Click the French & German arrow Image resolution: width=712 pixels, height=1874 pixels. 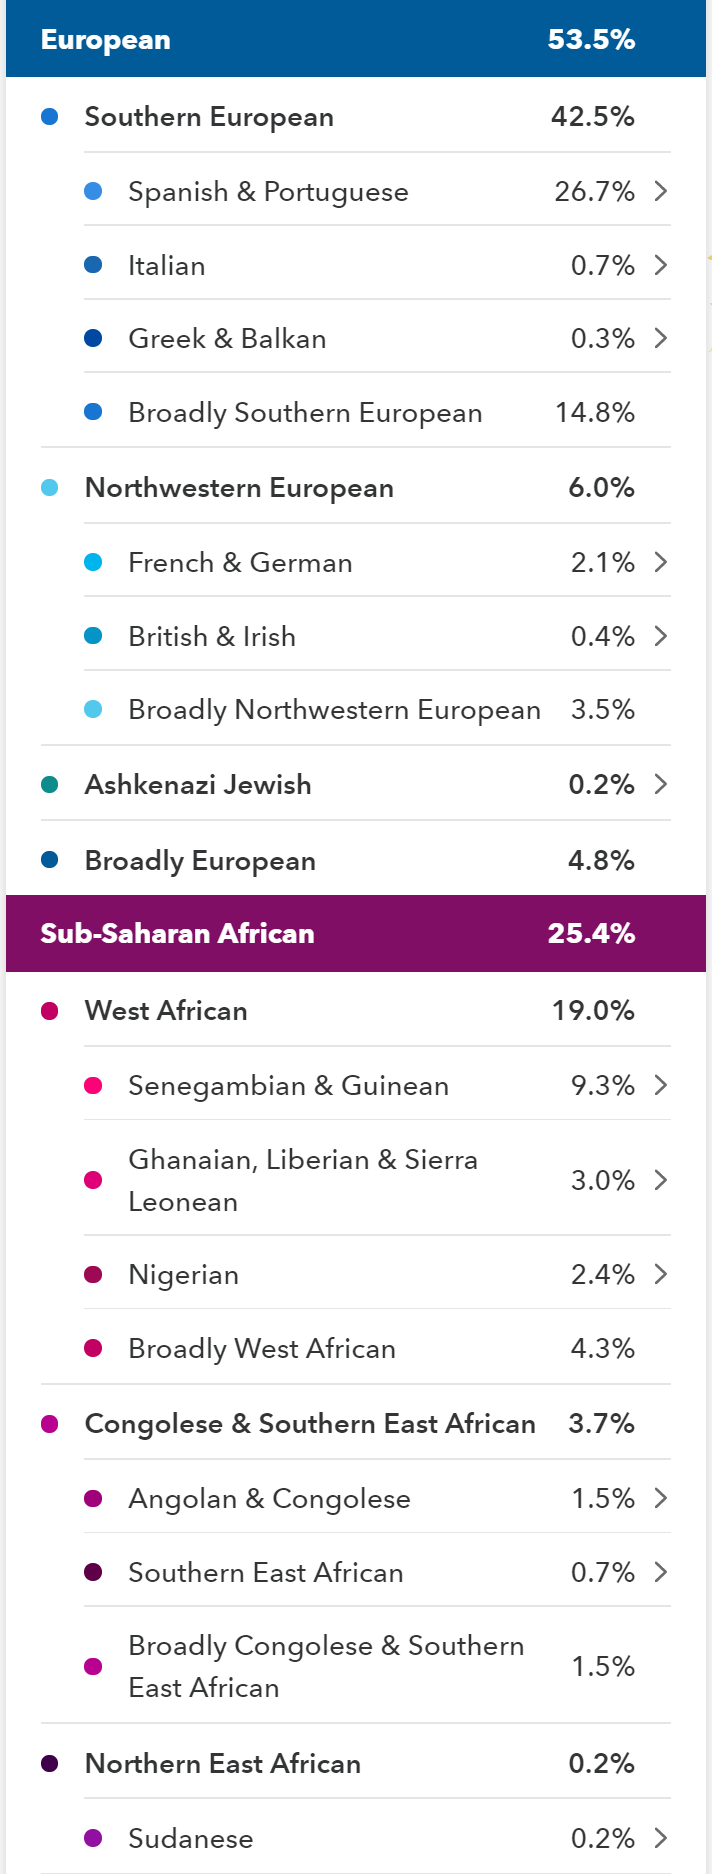660,562
